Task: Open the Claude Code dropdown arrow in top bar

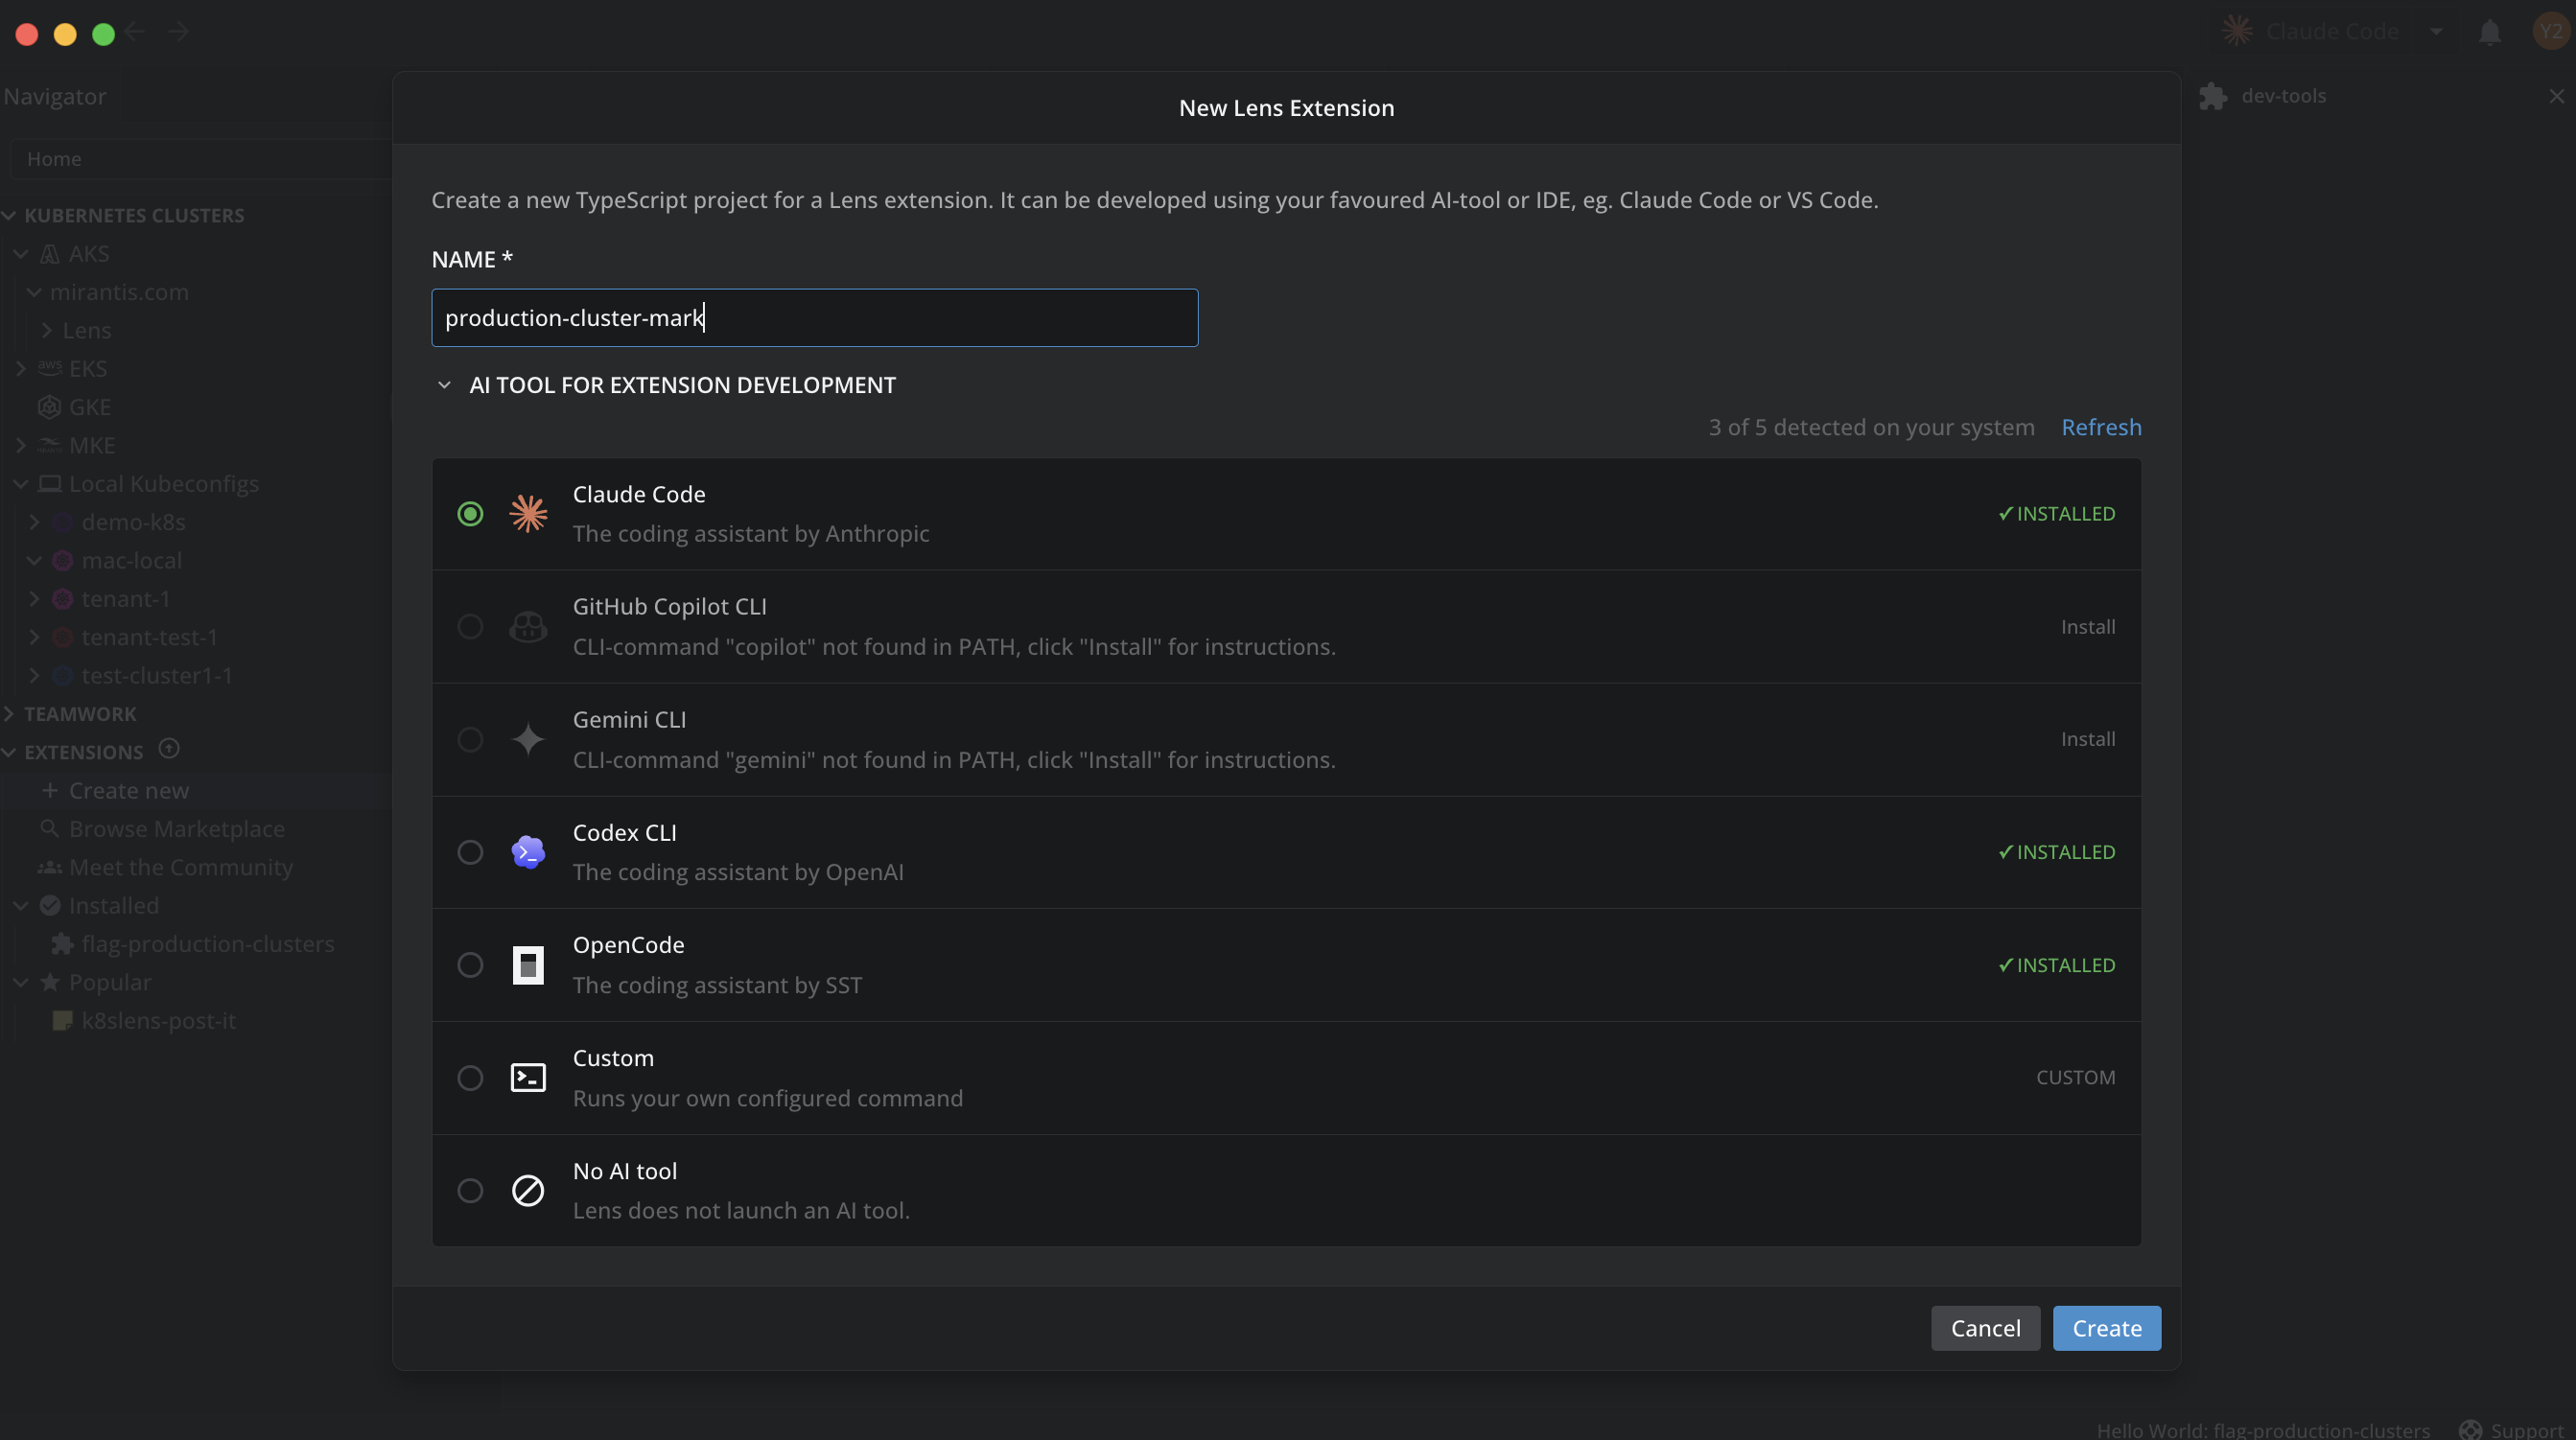Action: tap(2437, 32)
